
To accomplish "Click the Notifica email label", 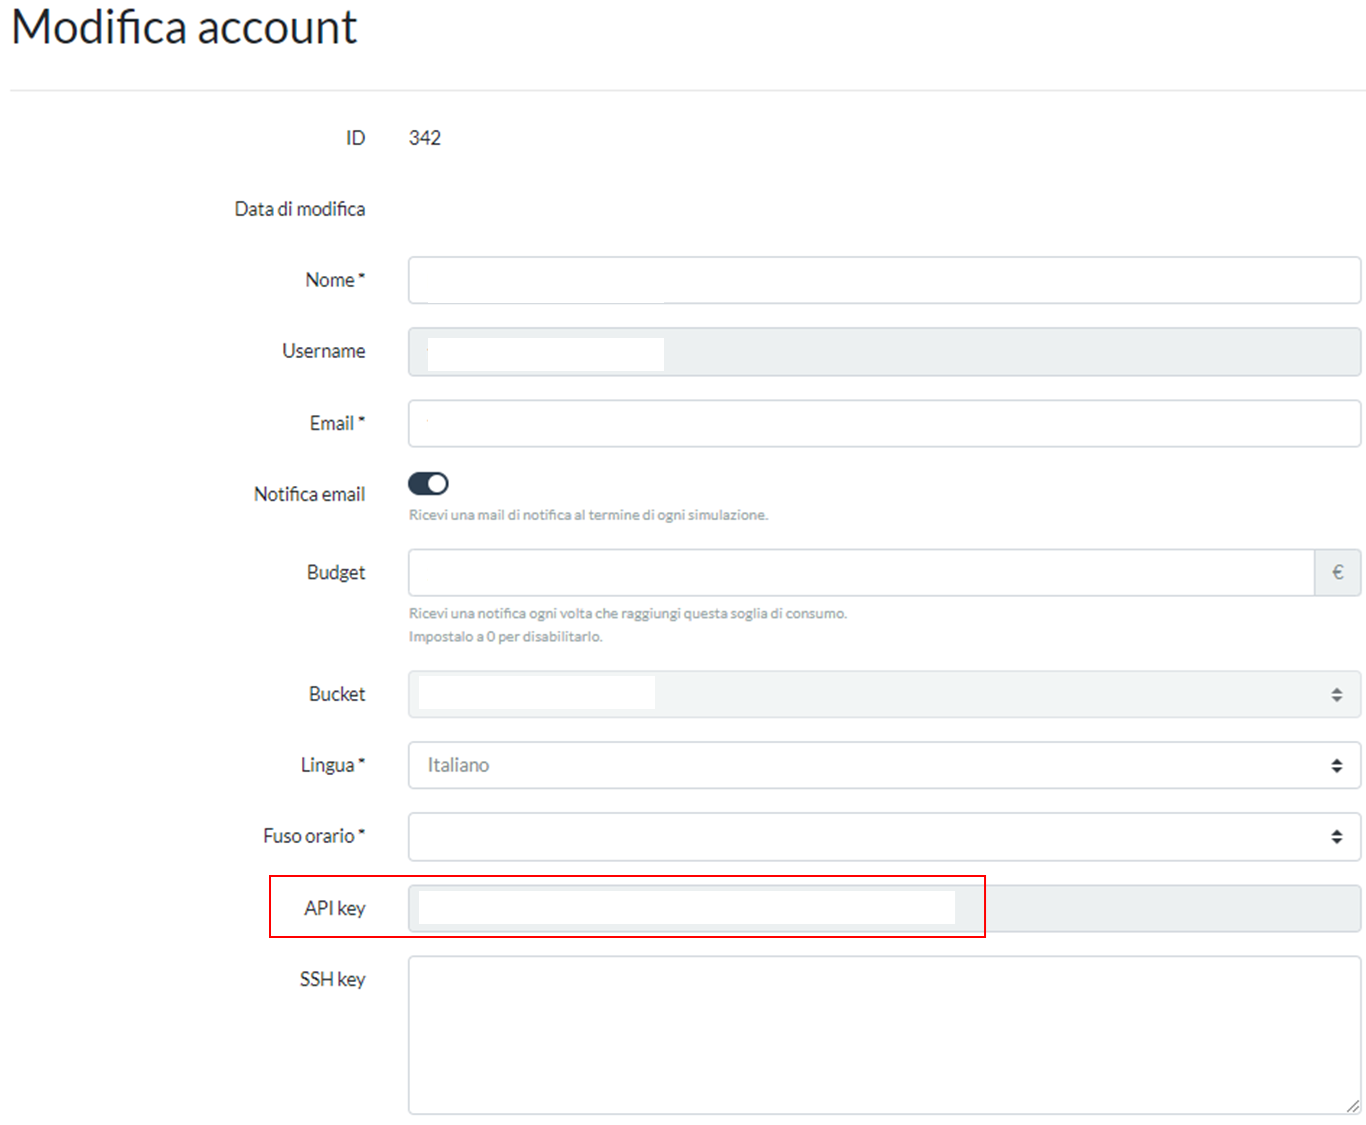I will tap(309, 493).
